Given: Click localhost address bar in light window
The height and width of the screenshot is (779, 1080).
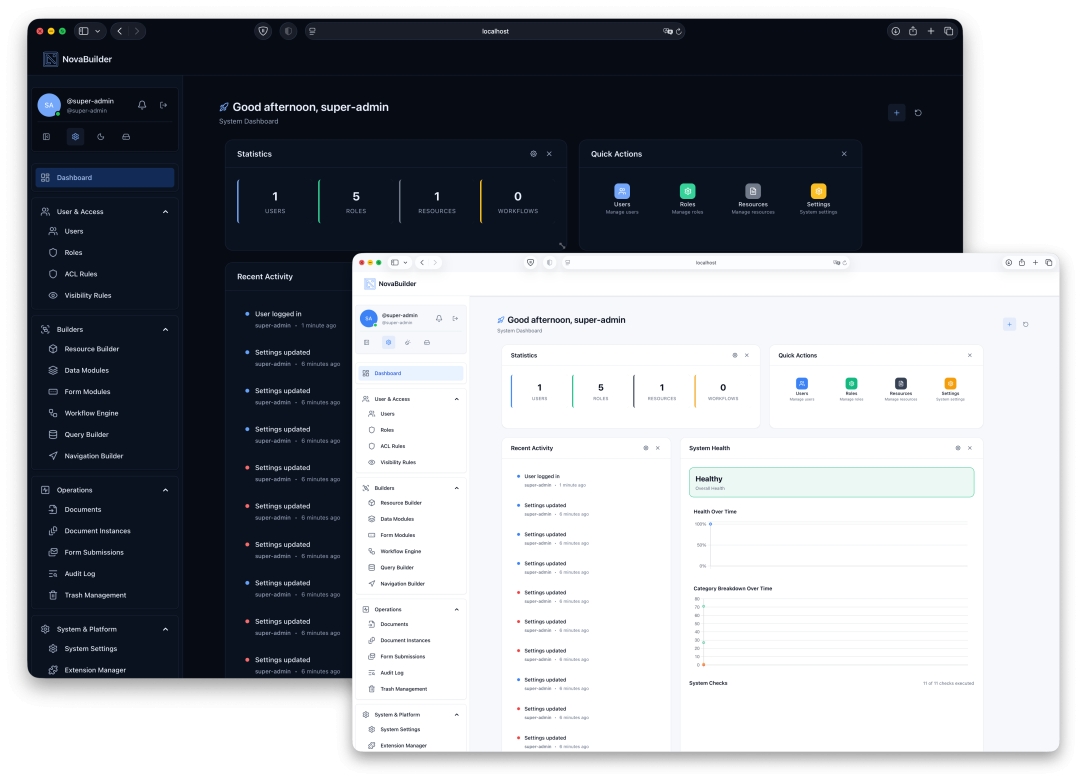Looking at the screenshot, I should pyautogui.click(x=706, y=262).
